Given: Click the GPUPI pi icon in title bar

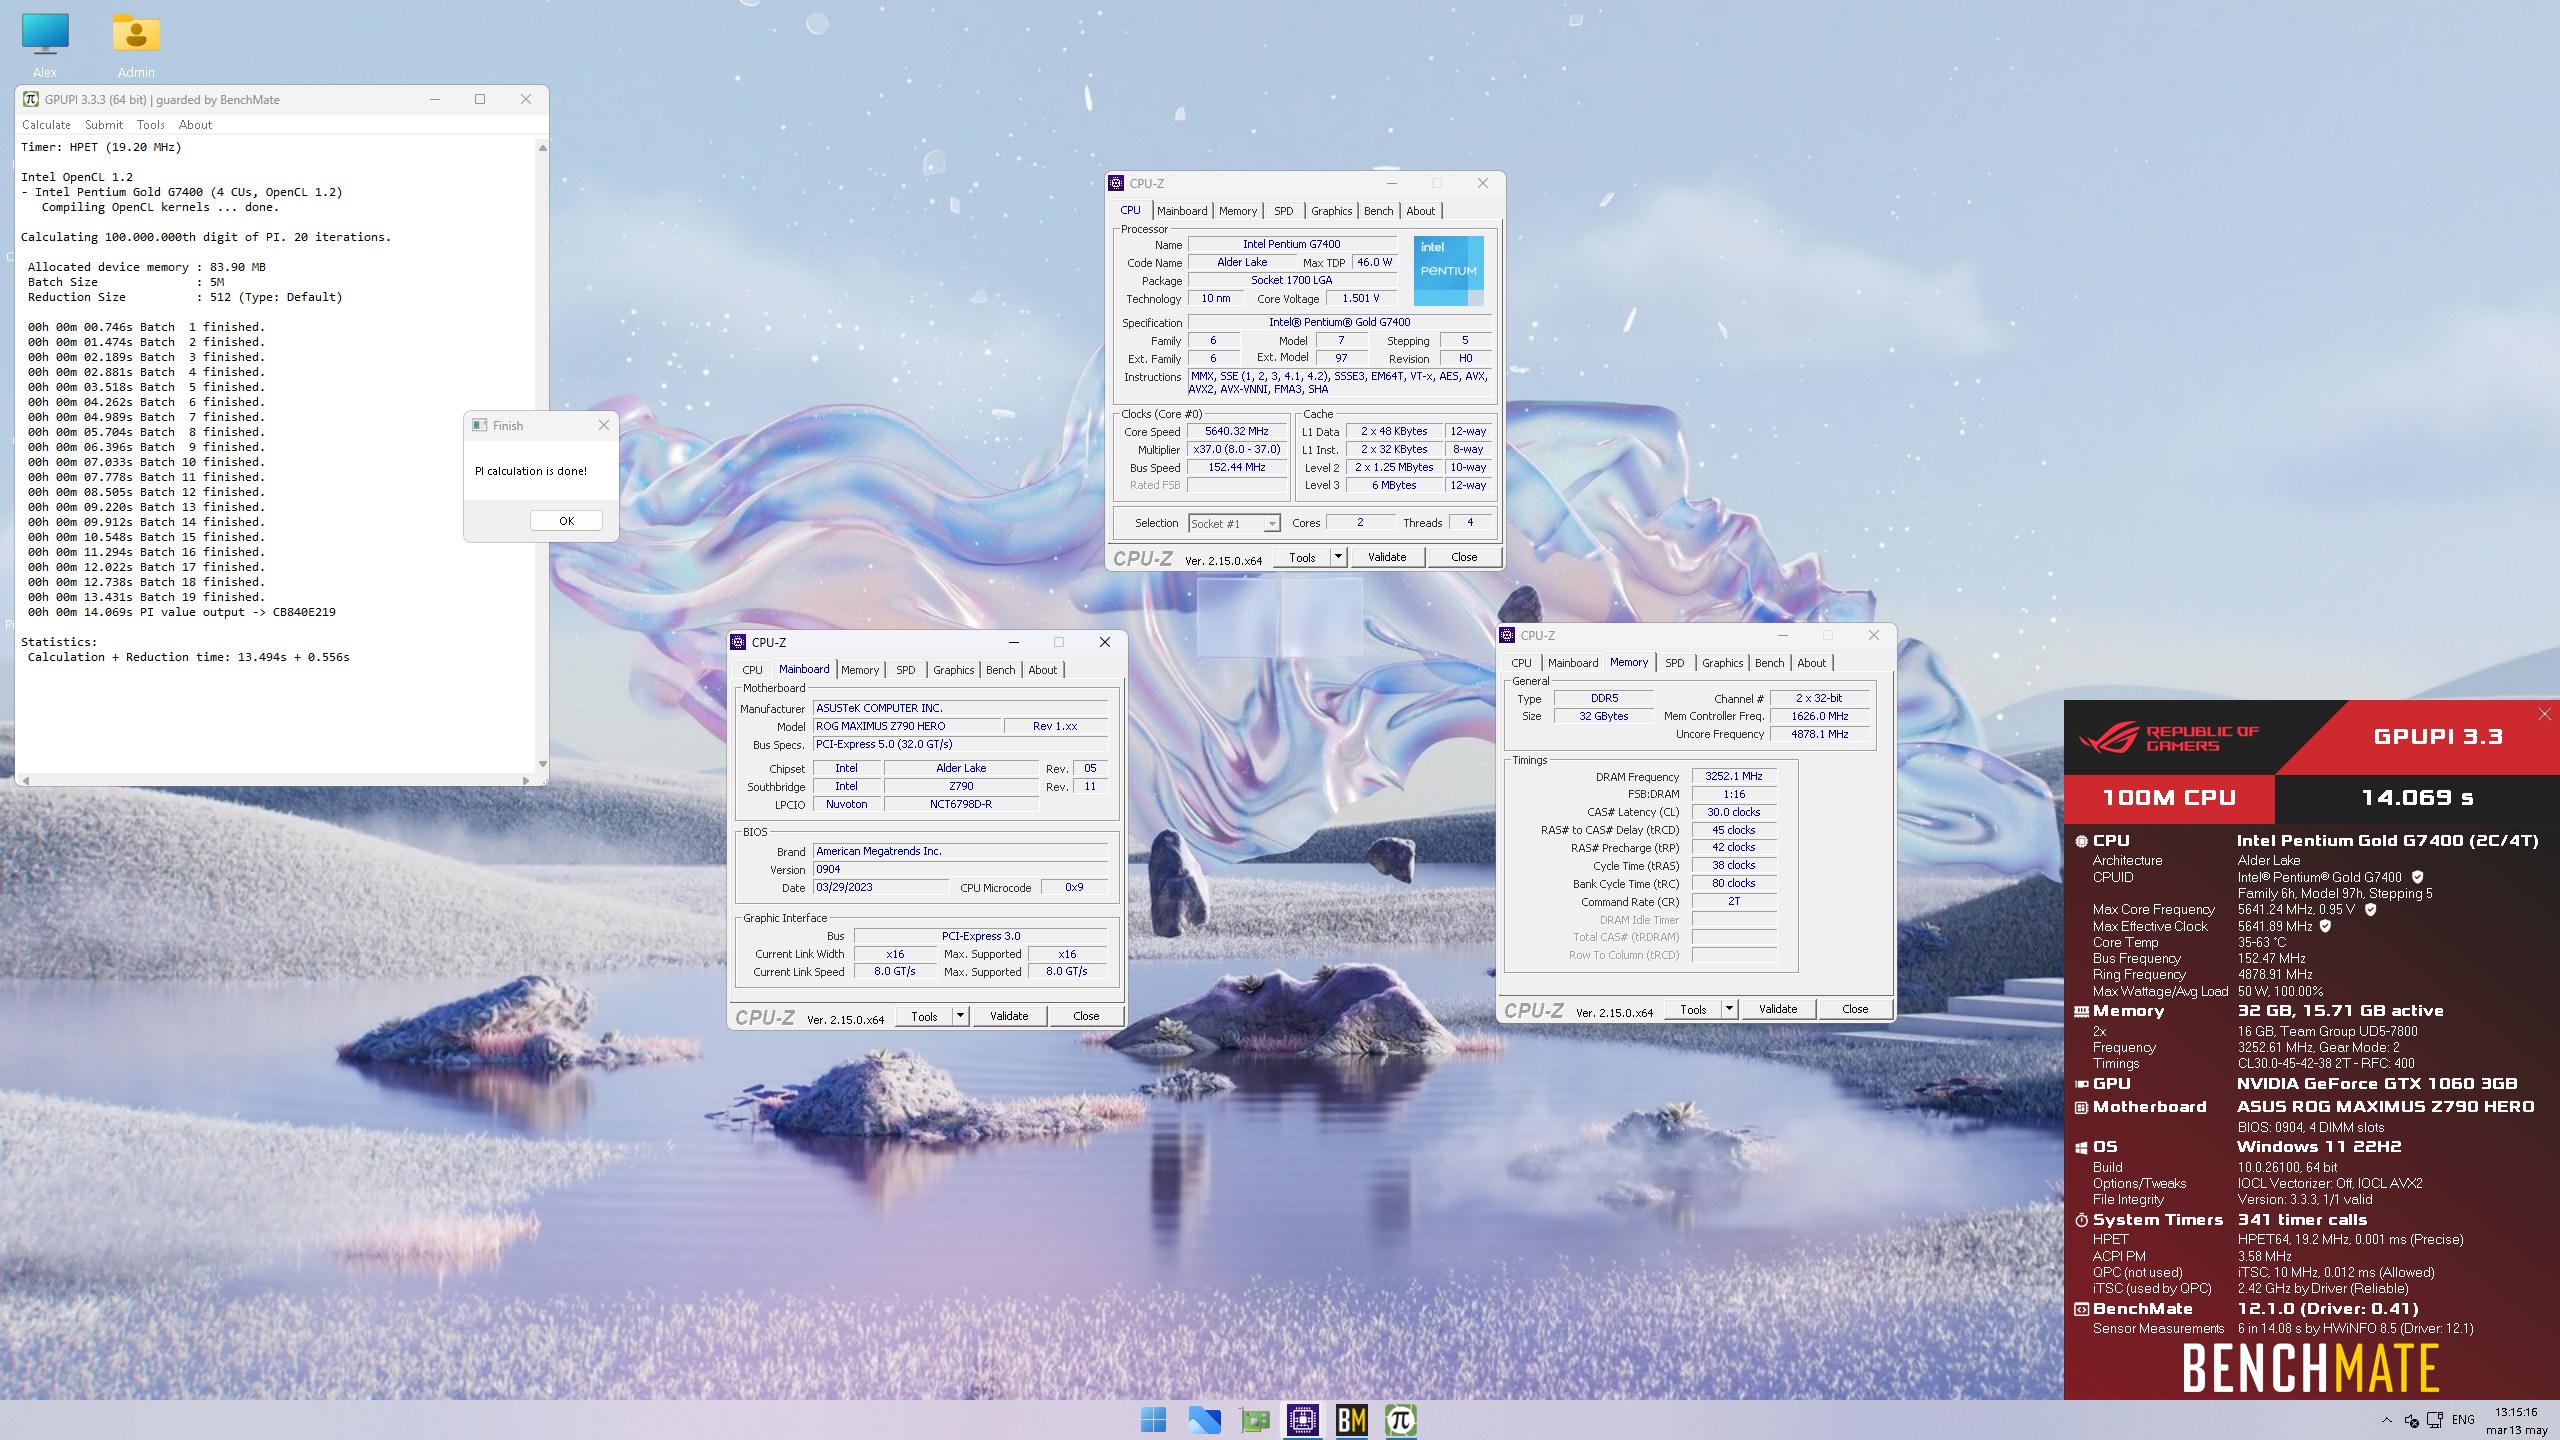Looking at the screenshot, I should 31,99.
